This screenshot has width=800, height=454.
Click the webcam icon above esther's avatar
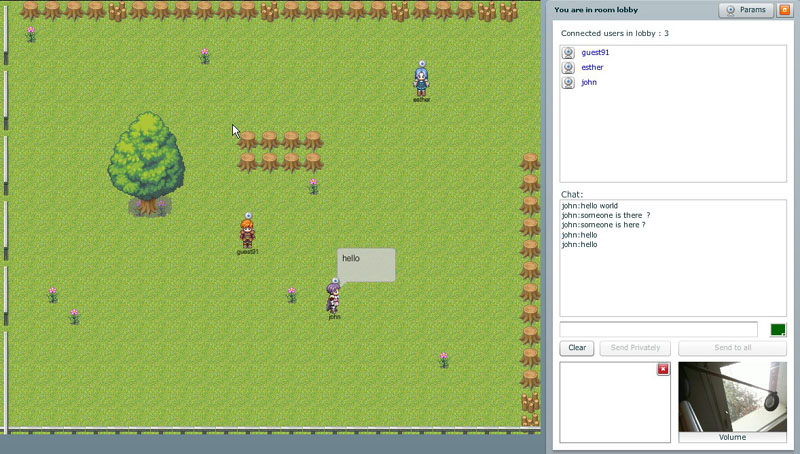tap(422, 64)
